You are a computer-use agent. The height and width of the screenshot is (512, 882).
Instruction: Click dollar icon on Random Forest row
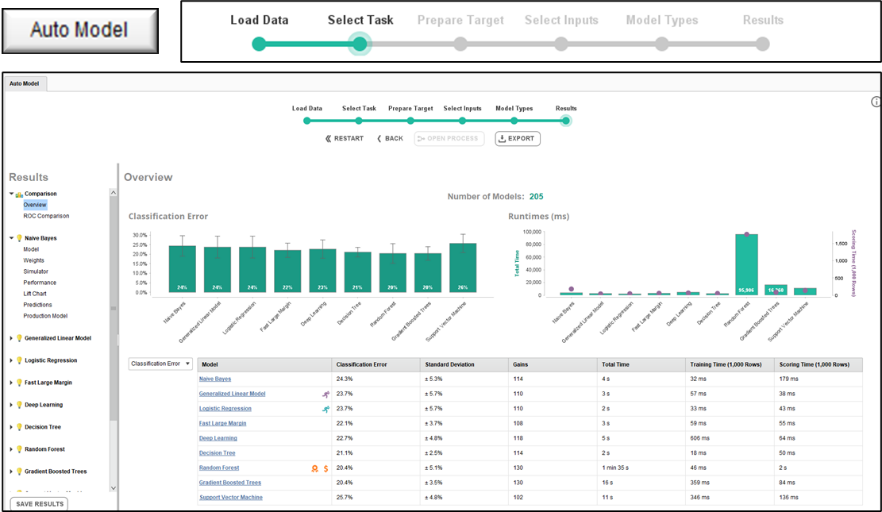pos(326,468)
